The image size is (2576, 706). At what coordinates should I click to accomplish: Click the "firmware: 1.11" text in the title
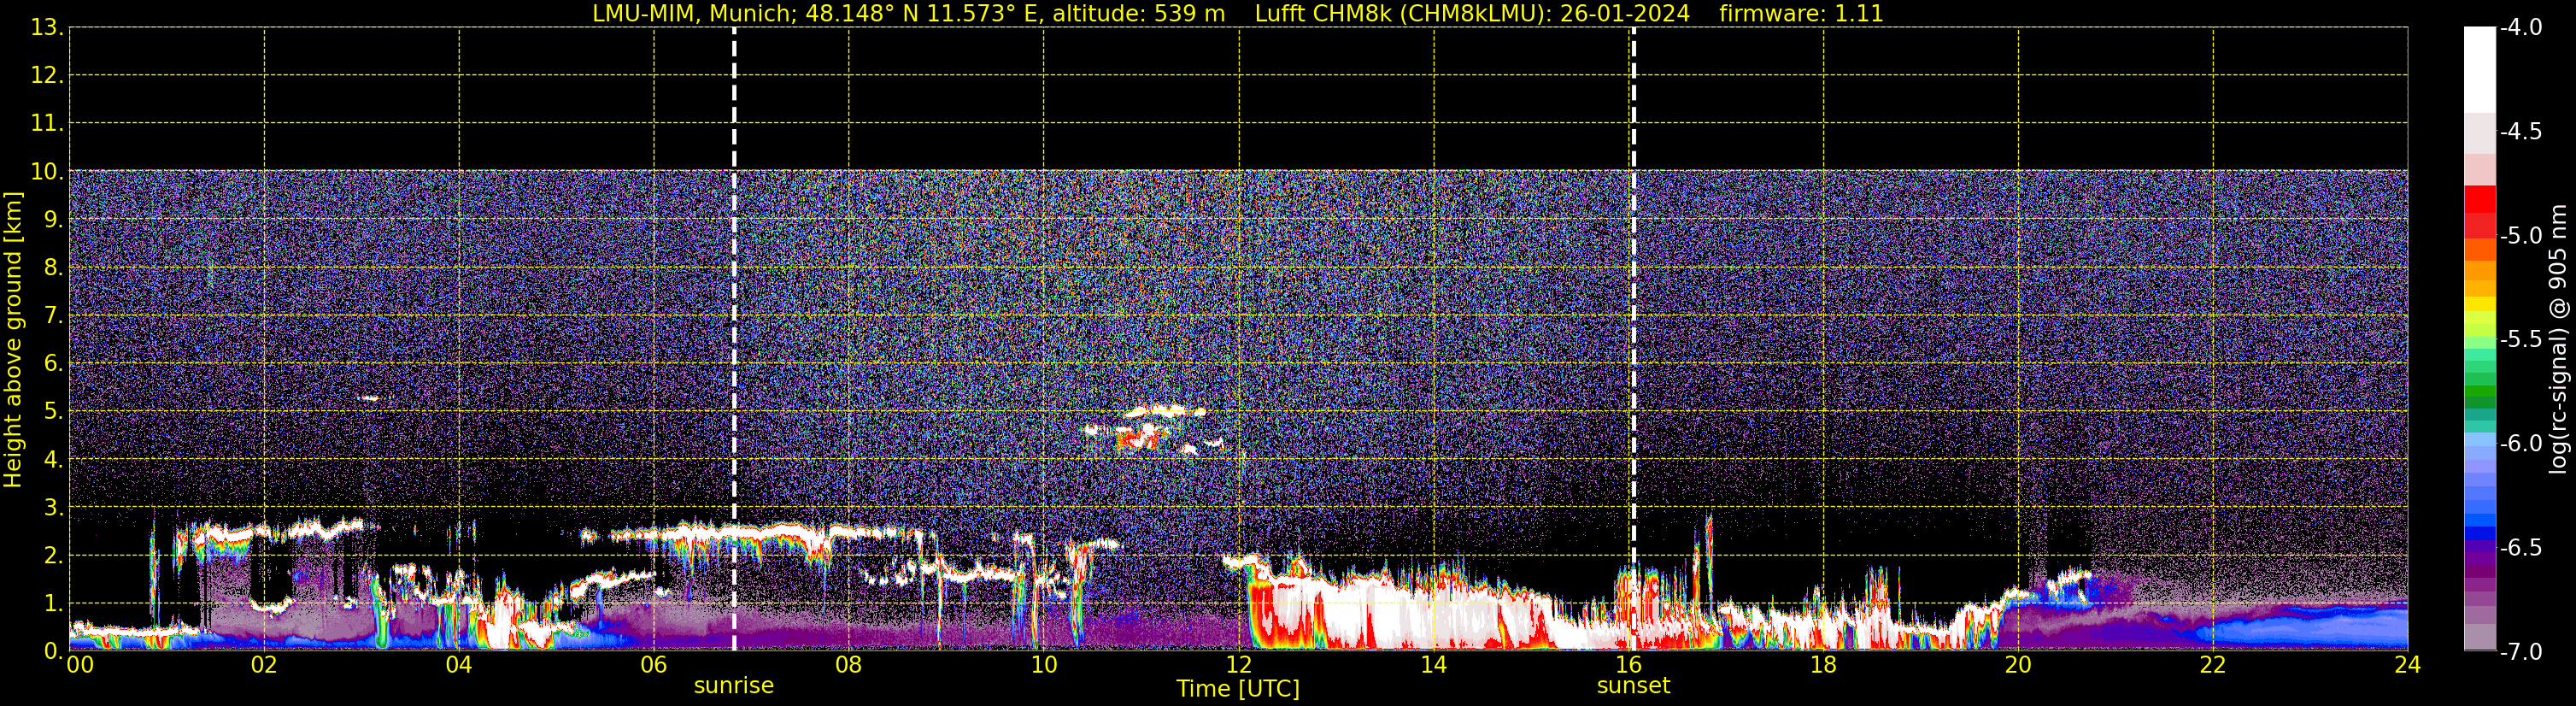coord(1801,14)
